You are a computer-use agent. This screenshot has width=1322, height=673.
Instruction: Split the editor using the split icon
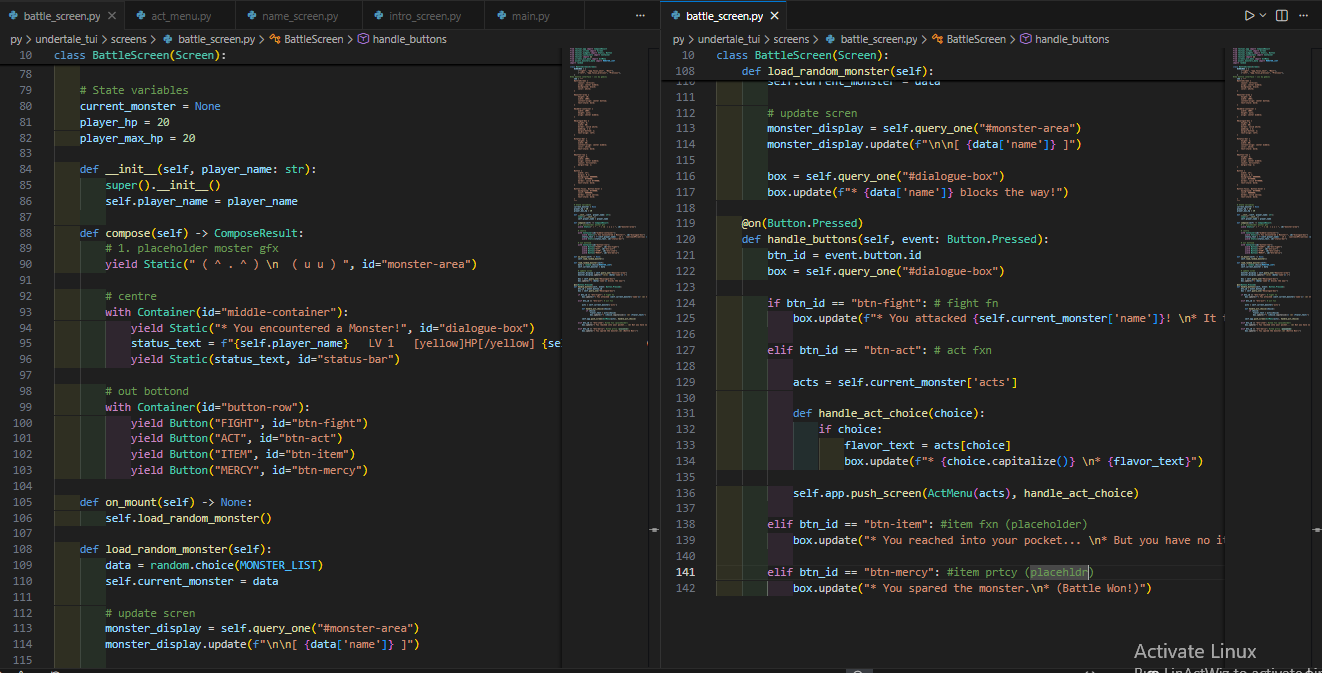point(1282,16)
